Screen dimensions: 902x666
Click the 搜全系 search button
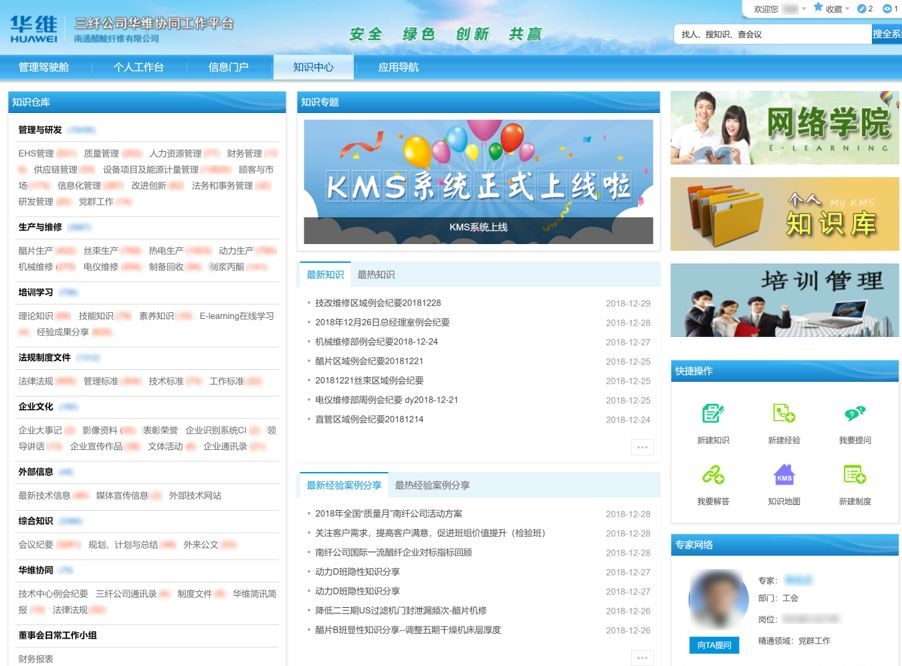tap(886, 33)
